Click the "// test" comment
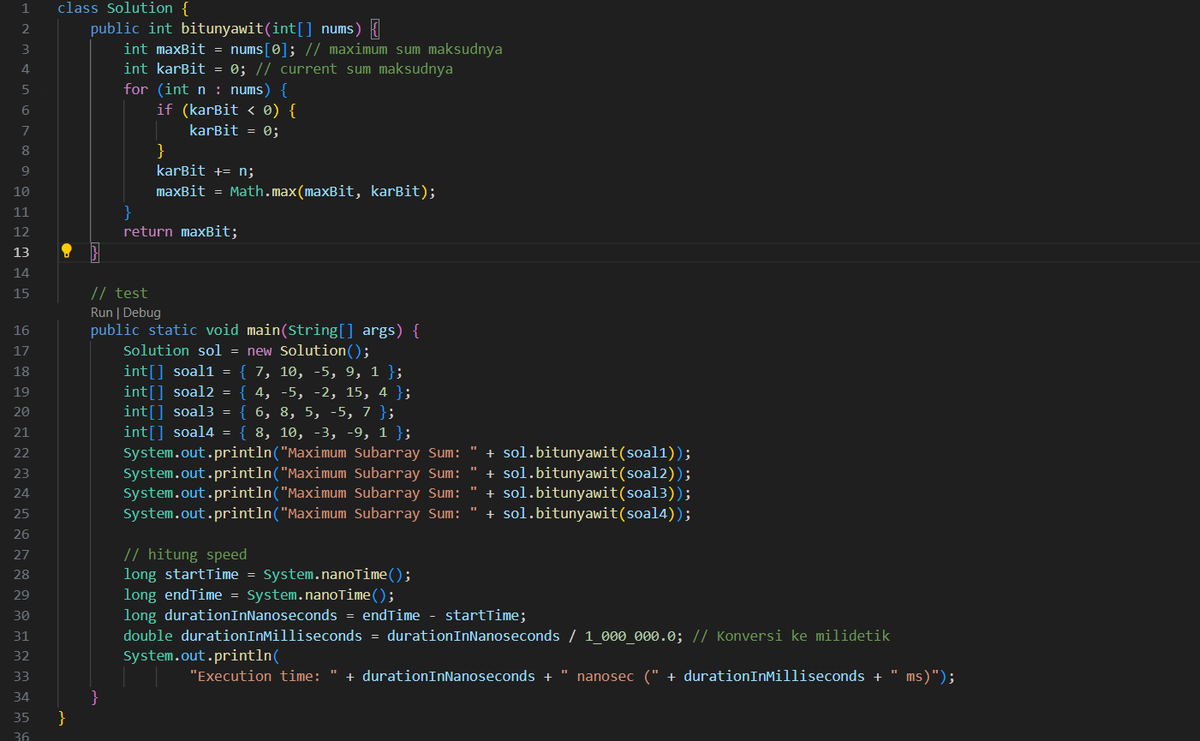The height and width of the screenshot is (741, 1200). coord(119,293)
